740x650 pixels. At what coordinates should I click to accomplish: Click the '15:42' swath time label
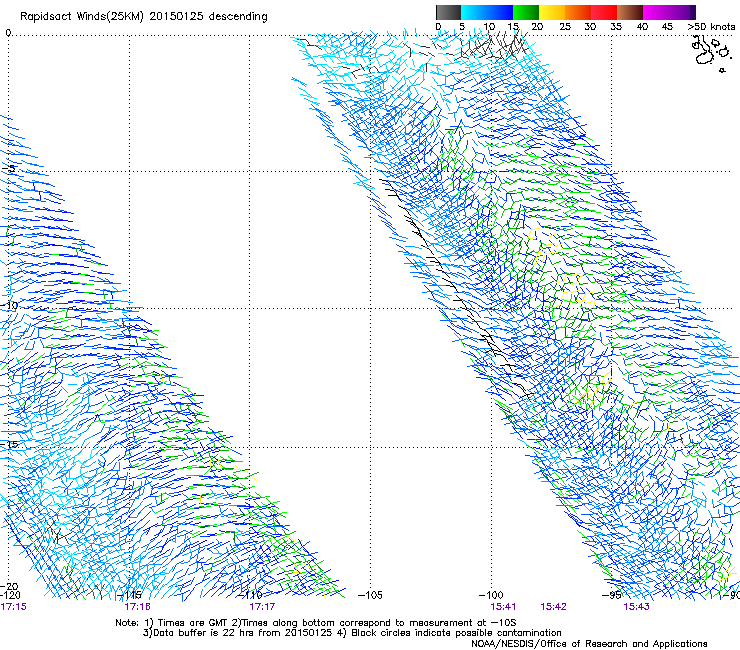coord(553,606)
